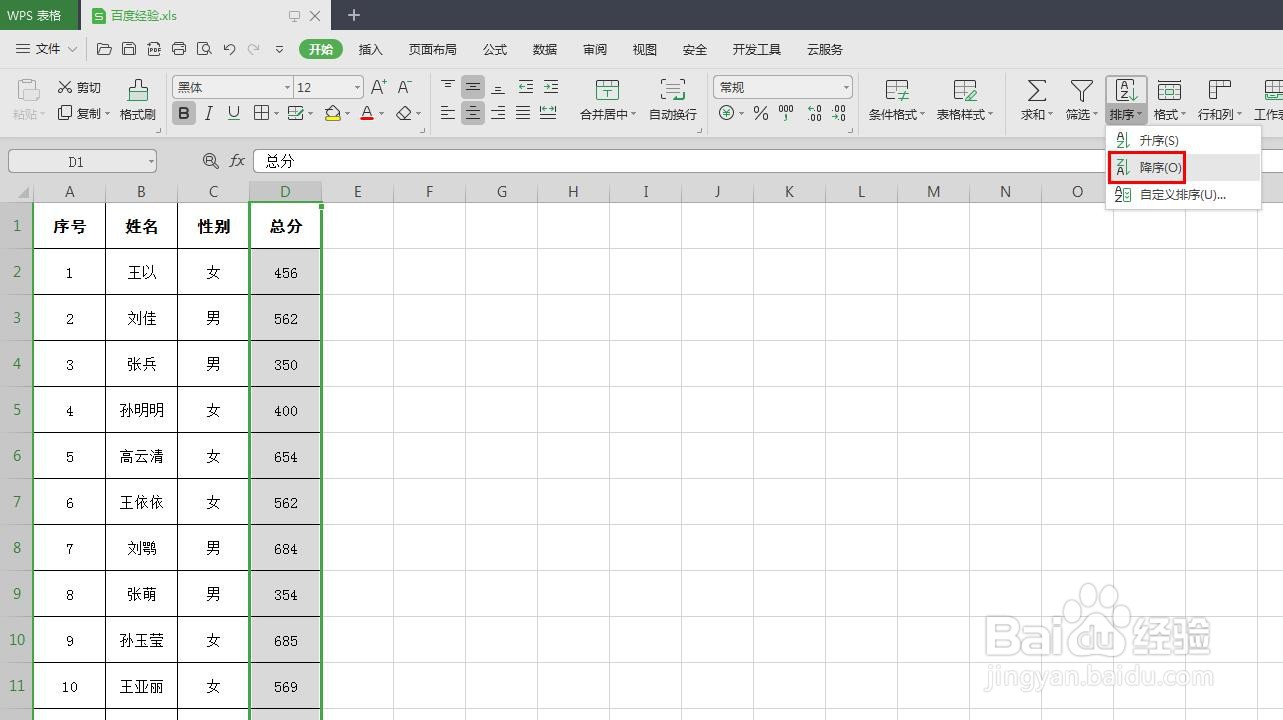Image resolution: width=1283 pixels, height=720 pixels.
Task: Toggle horizontal center alignment
Action: tap(473, 113)
